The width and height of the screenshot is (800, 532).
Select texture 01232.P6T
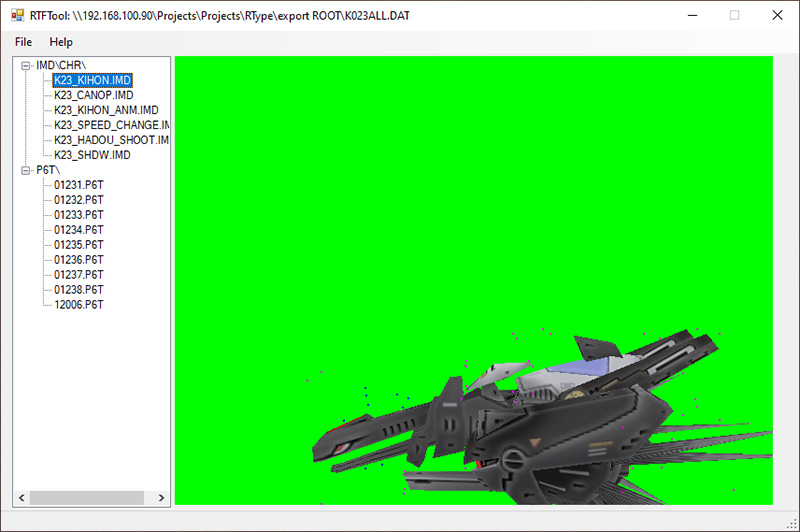tap(79, 200)
